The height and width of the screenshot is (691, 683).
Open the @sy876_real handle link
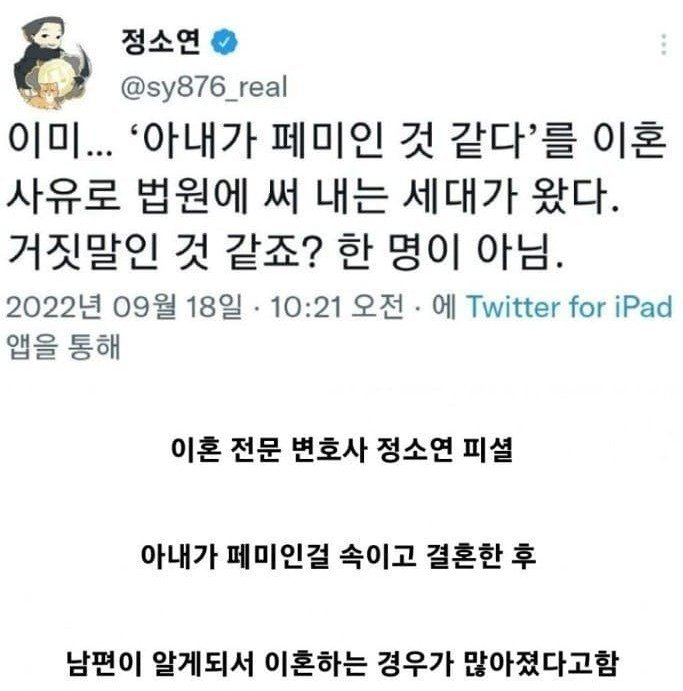(x=204, y=87)
